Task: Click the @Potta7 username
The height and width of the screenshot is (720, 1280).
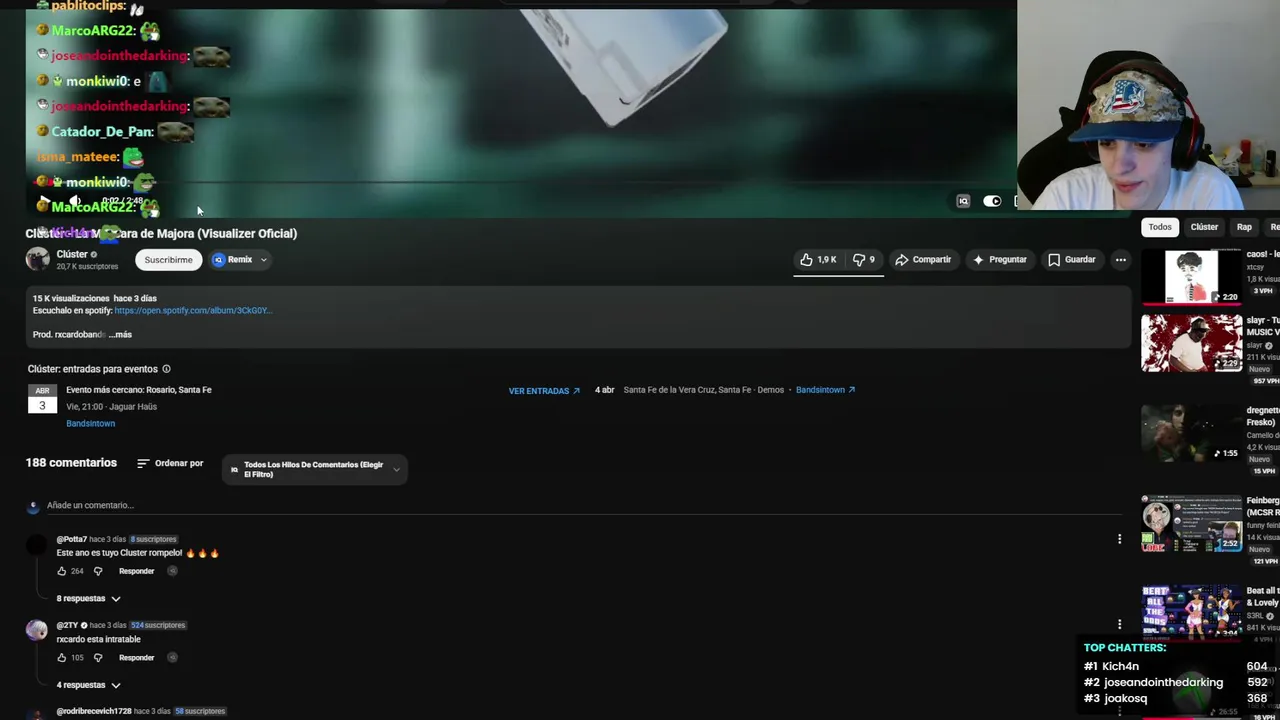Action: (71, 540)
